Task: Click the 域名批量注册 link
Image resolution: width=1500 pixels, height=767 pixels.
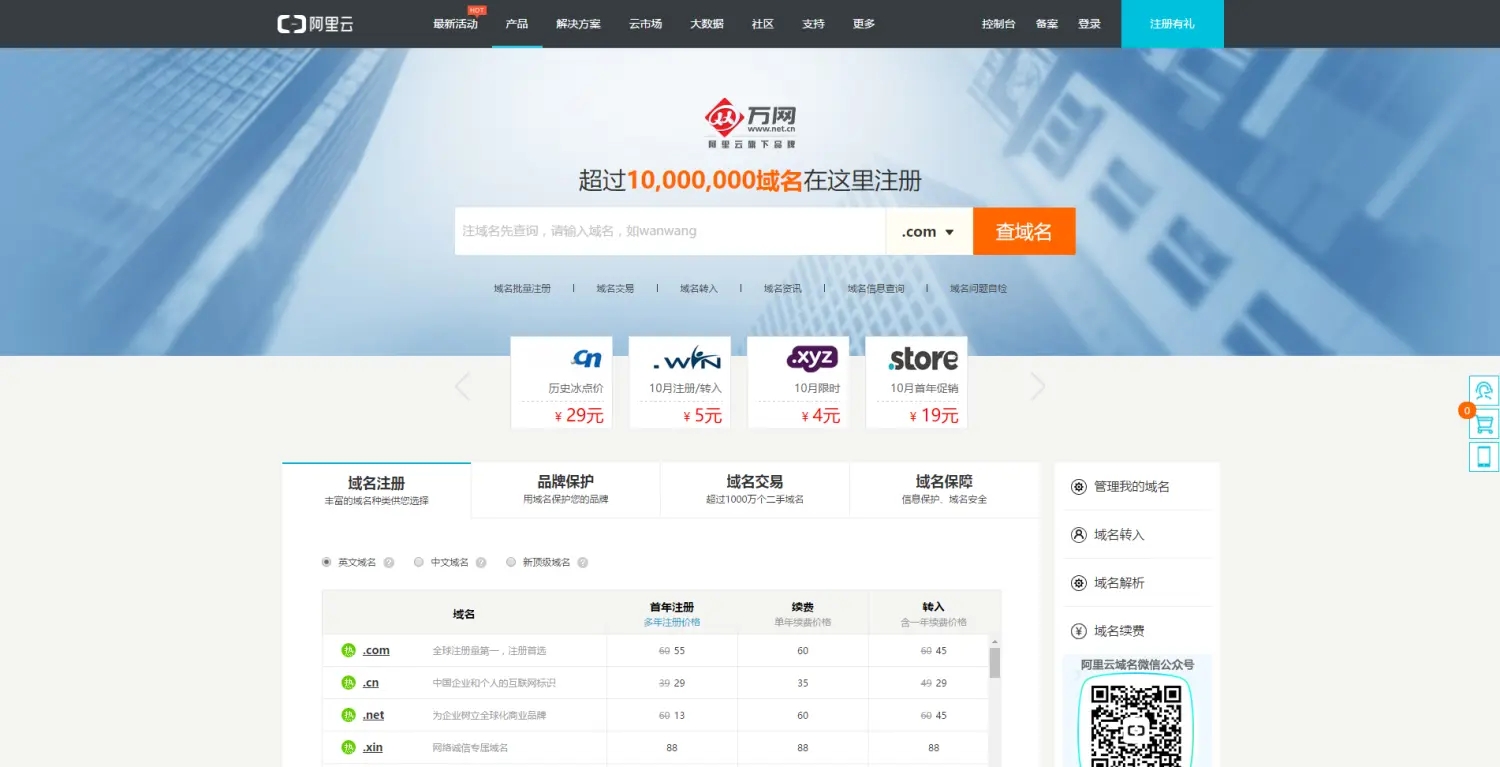Action: pyautogui.click(x=522, y=289)
